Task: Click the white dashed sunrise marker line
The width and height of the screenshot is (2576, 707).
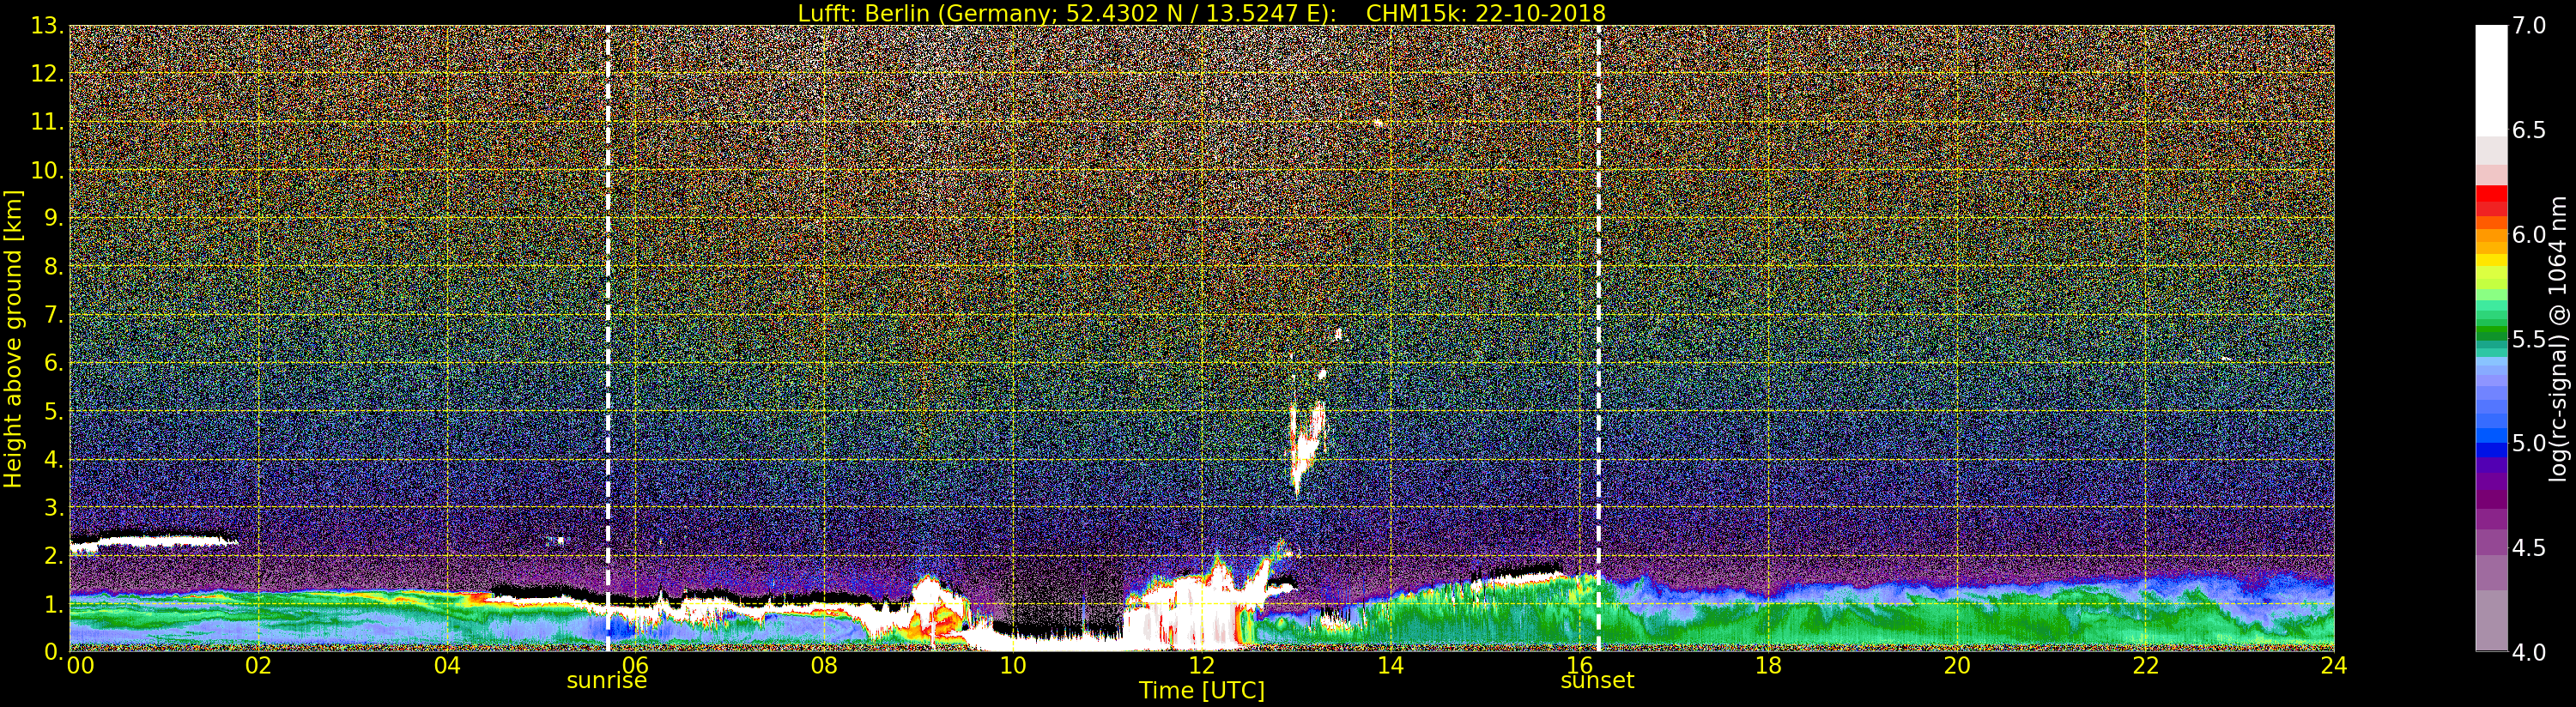Action: coord(608,339)
